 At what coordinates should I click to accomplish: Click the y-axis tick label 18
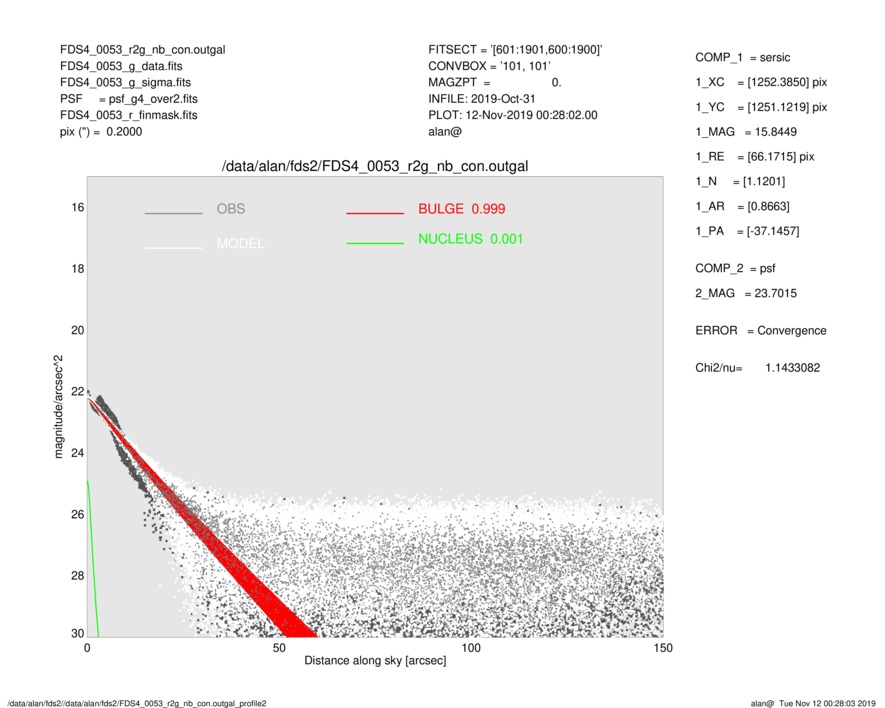tap(77, 269)
